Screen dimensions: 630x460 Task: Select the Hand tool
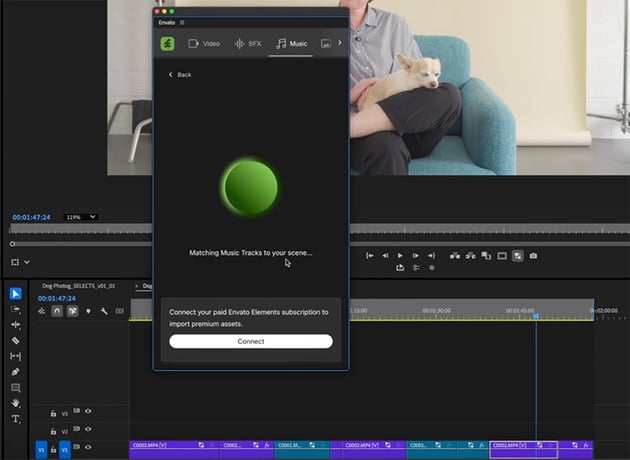15,403
